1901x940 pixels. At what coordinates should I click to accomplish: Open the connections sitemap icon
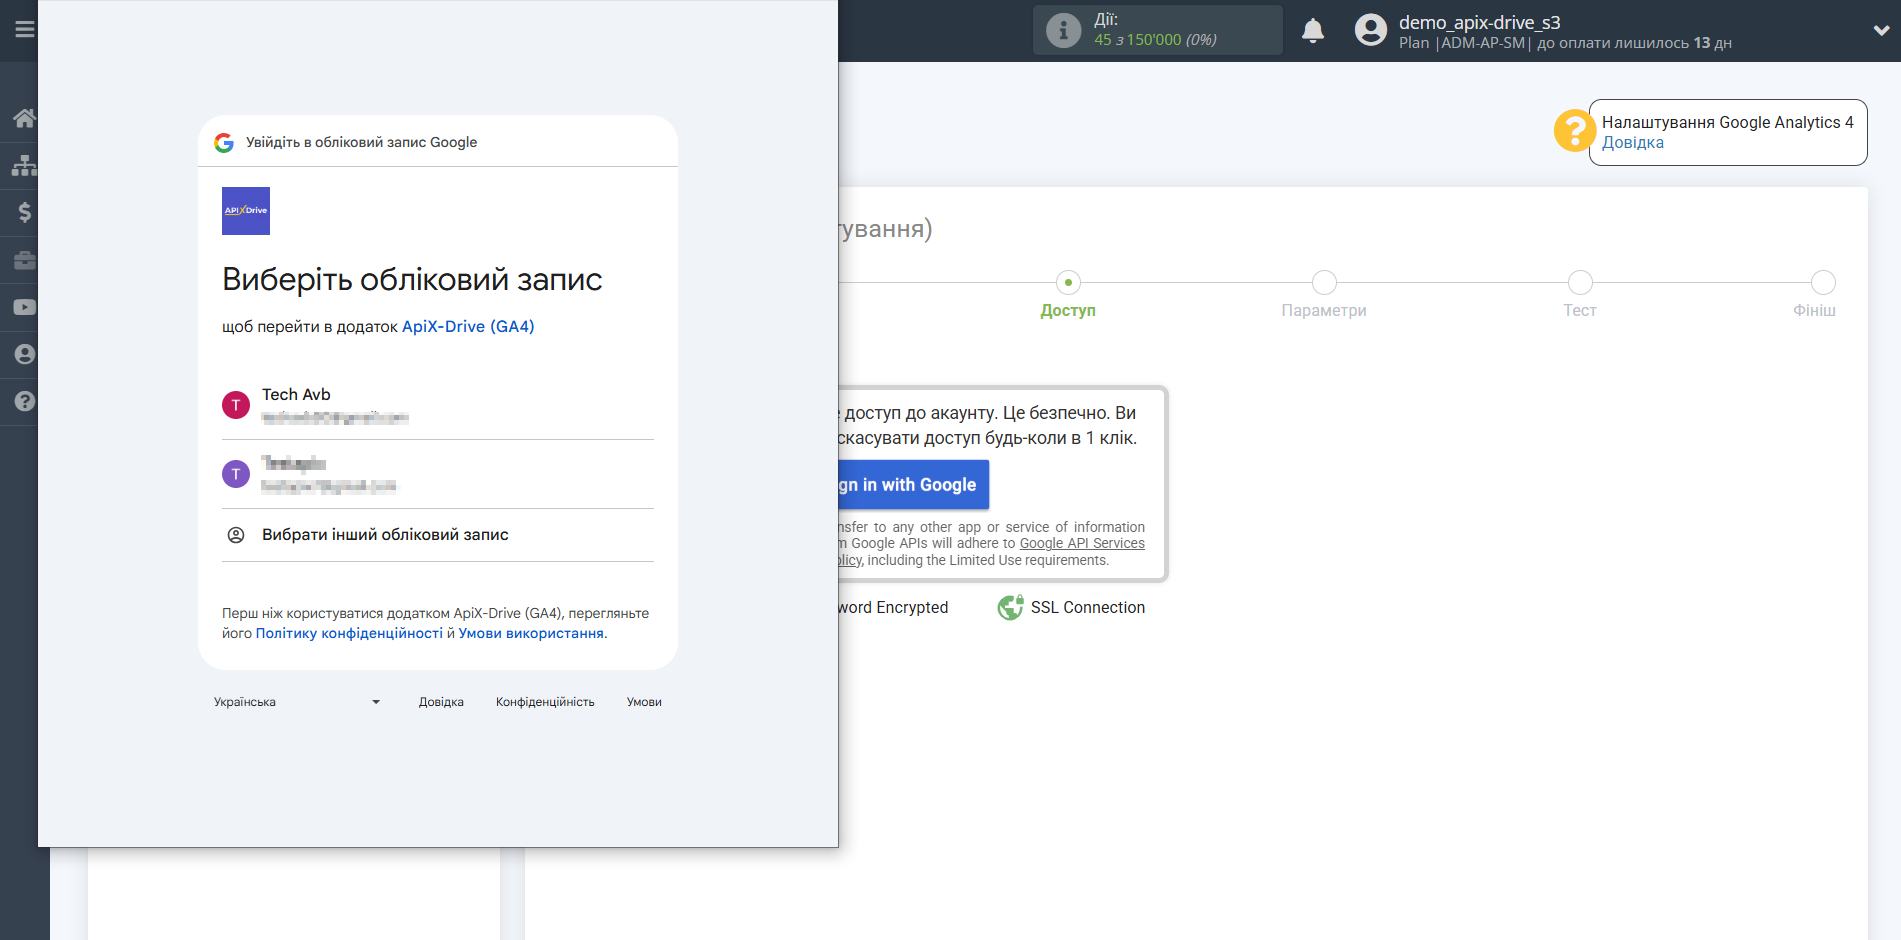24,165
